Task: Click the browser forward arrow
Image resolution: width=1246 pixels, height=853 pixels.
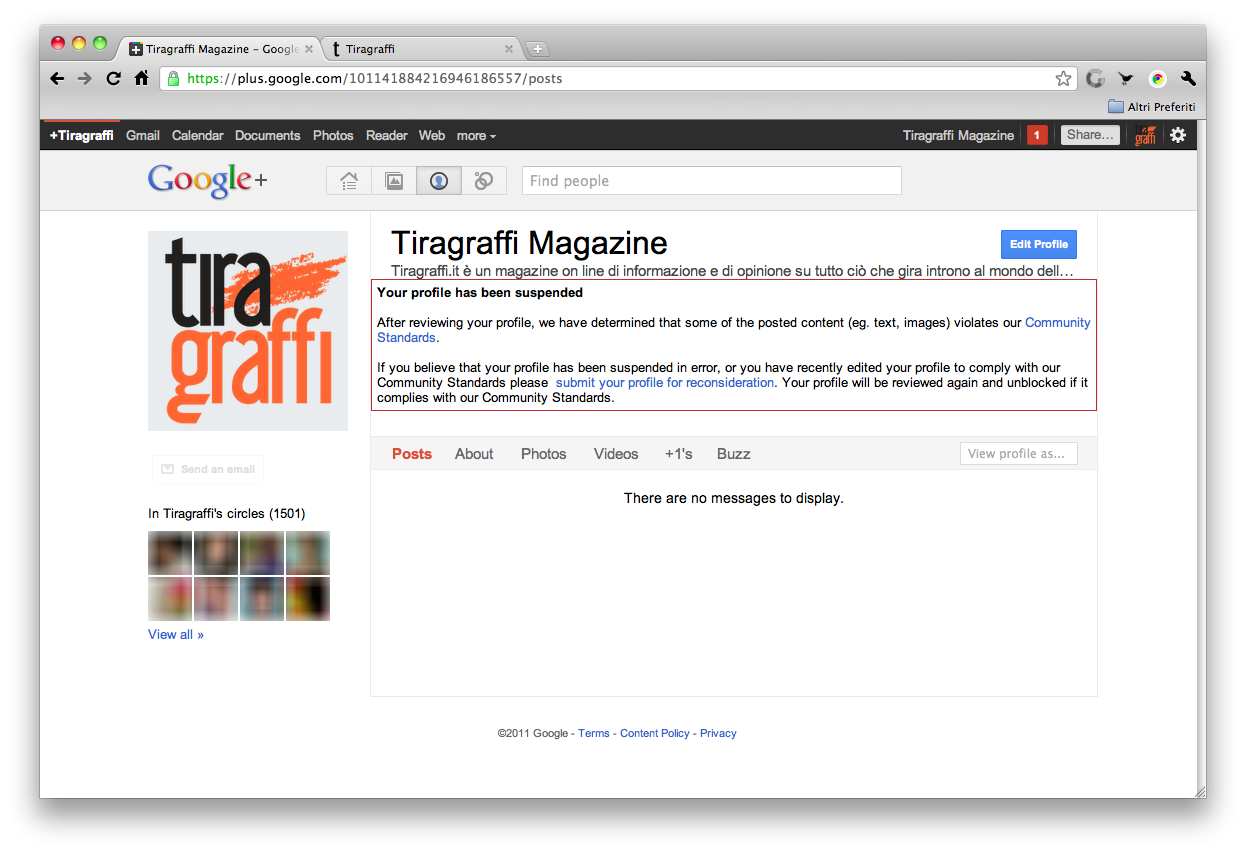Action: (85, 78)
